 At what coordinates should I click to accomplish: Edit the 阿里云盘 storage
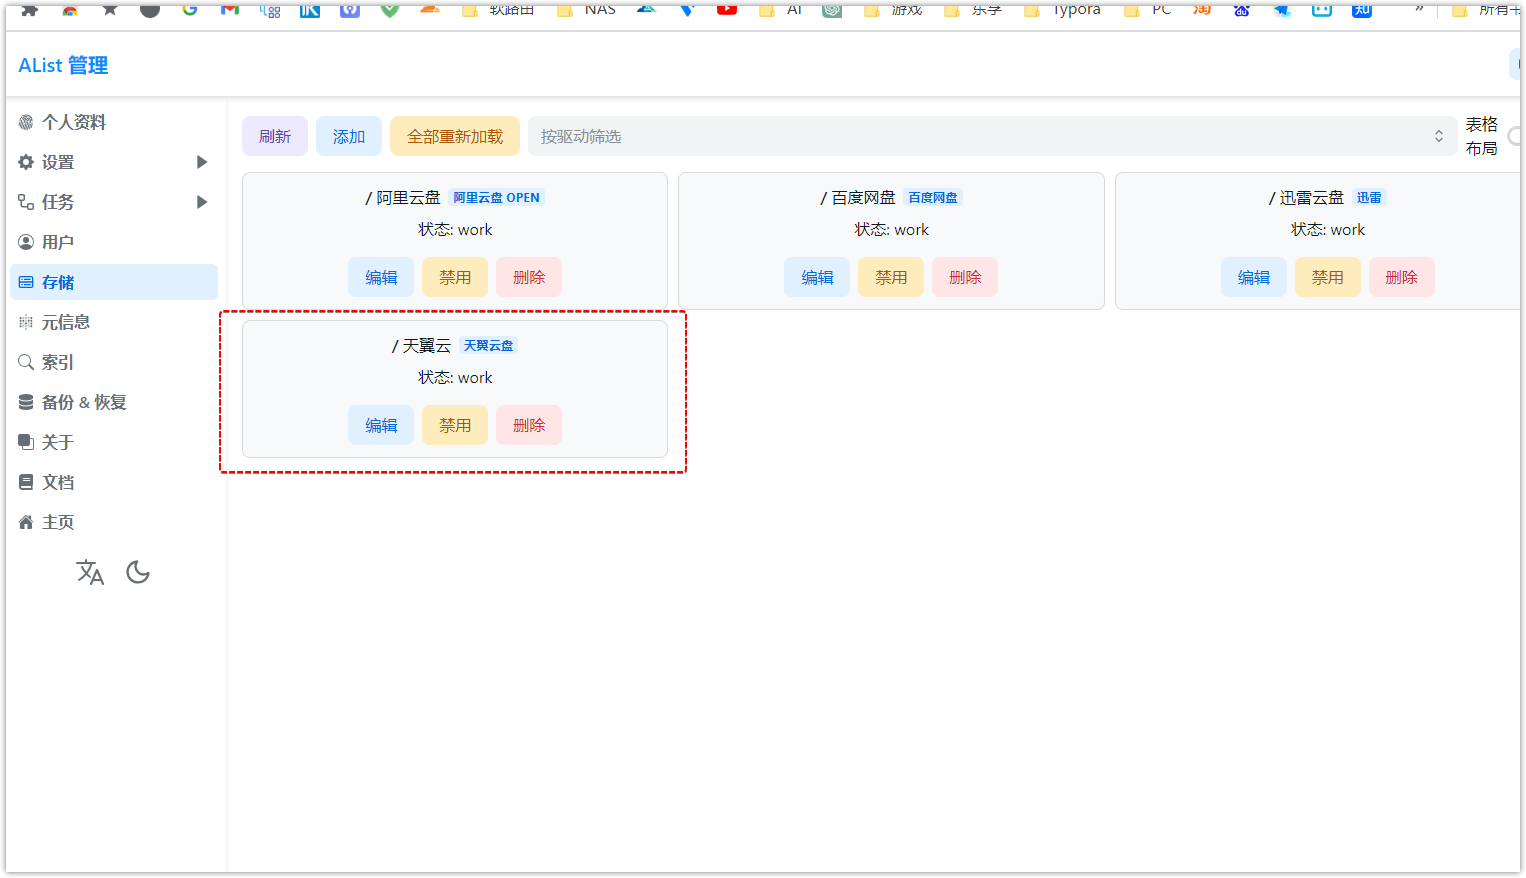(381, 277)
